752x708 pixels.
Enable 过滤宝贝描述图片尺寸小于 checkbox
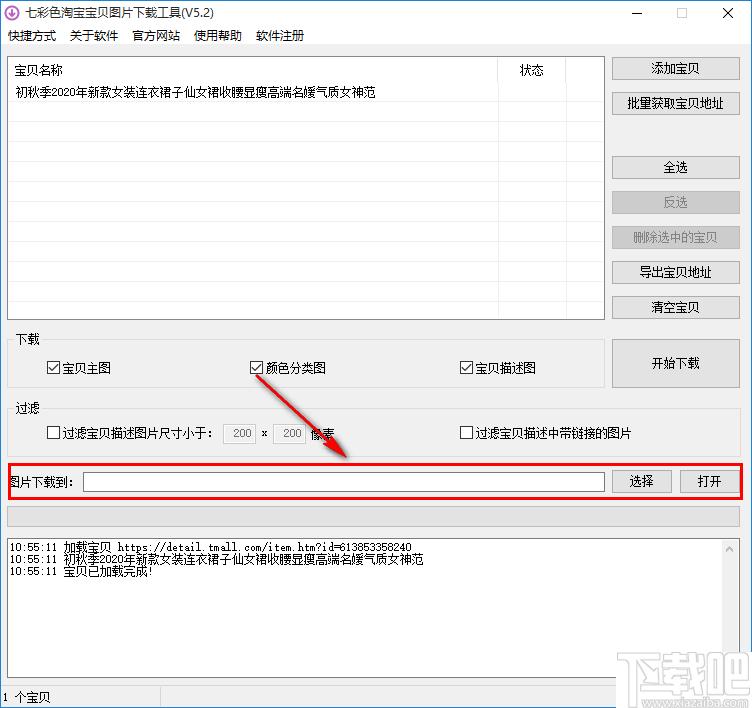53,433
